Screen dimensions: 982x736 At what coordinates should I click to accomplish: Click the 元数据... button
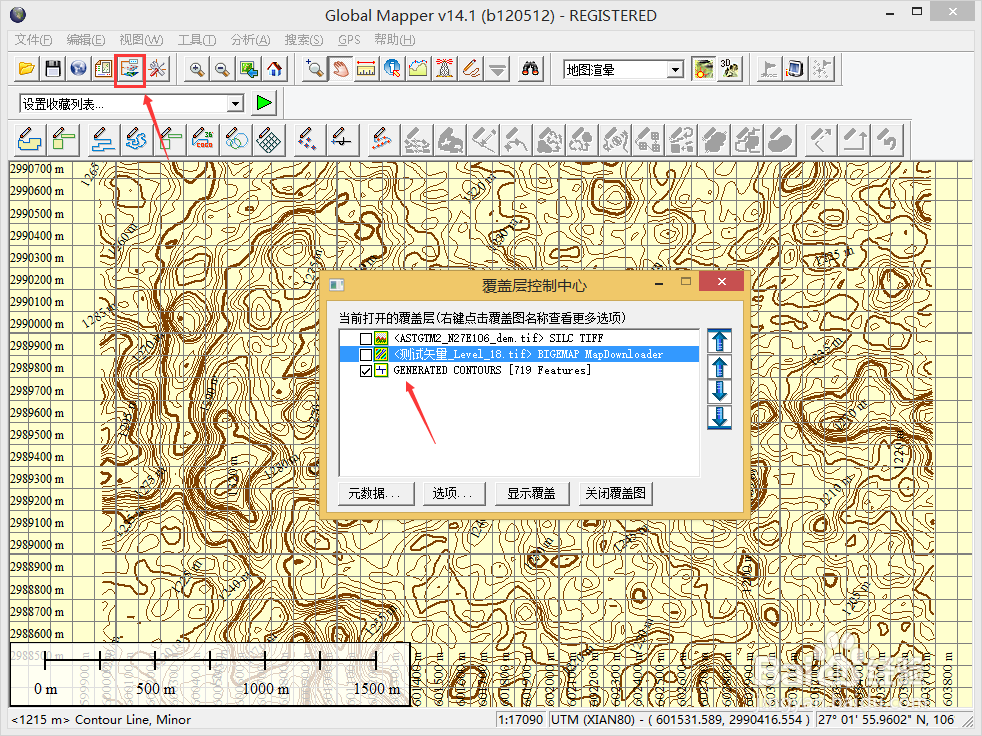coord(376,494)
